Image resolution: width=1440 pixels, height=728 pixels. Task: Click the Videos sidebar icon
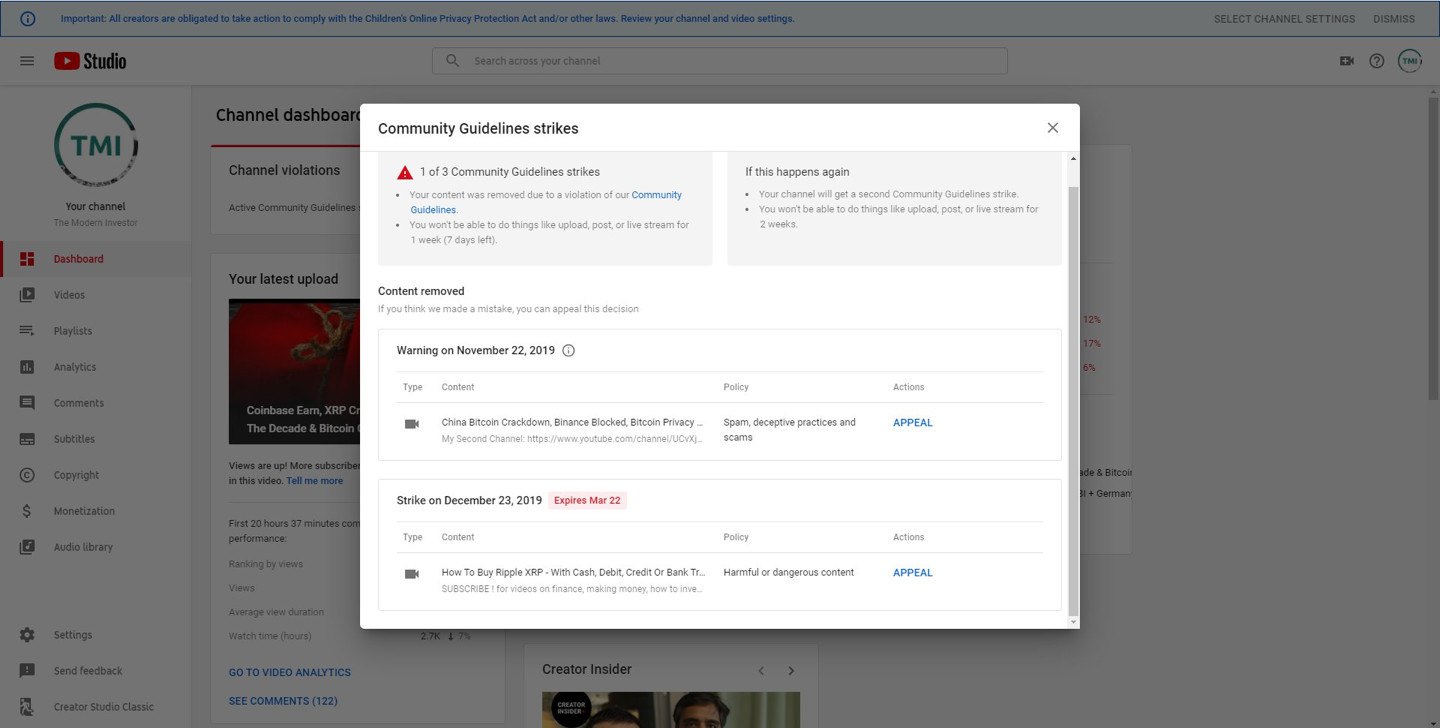27,295
